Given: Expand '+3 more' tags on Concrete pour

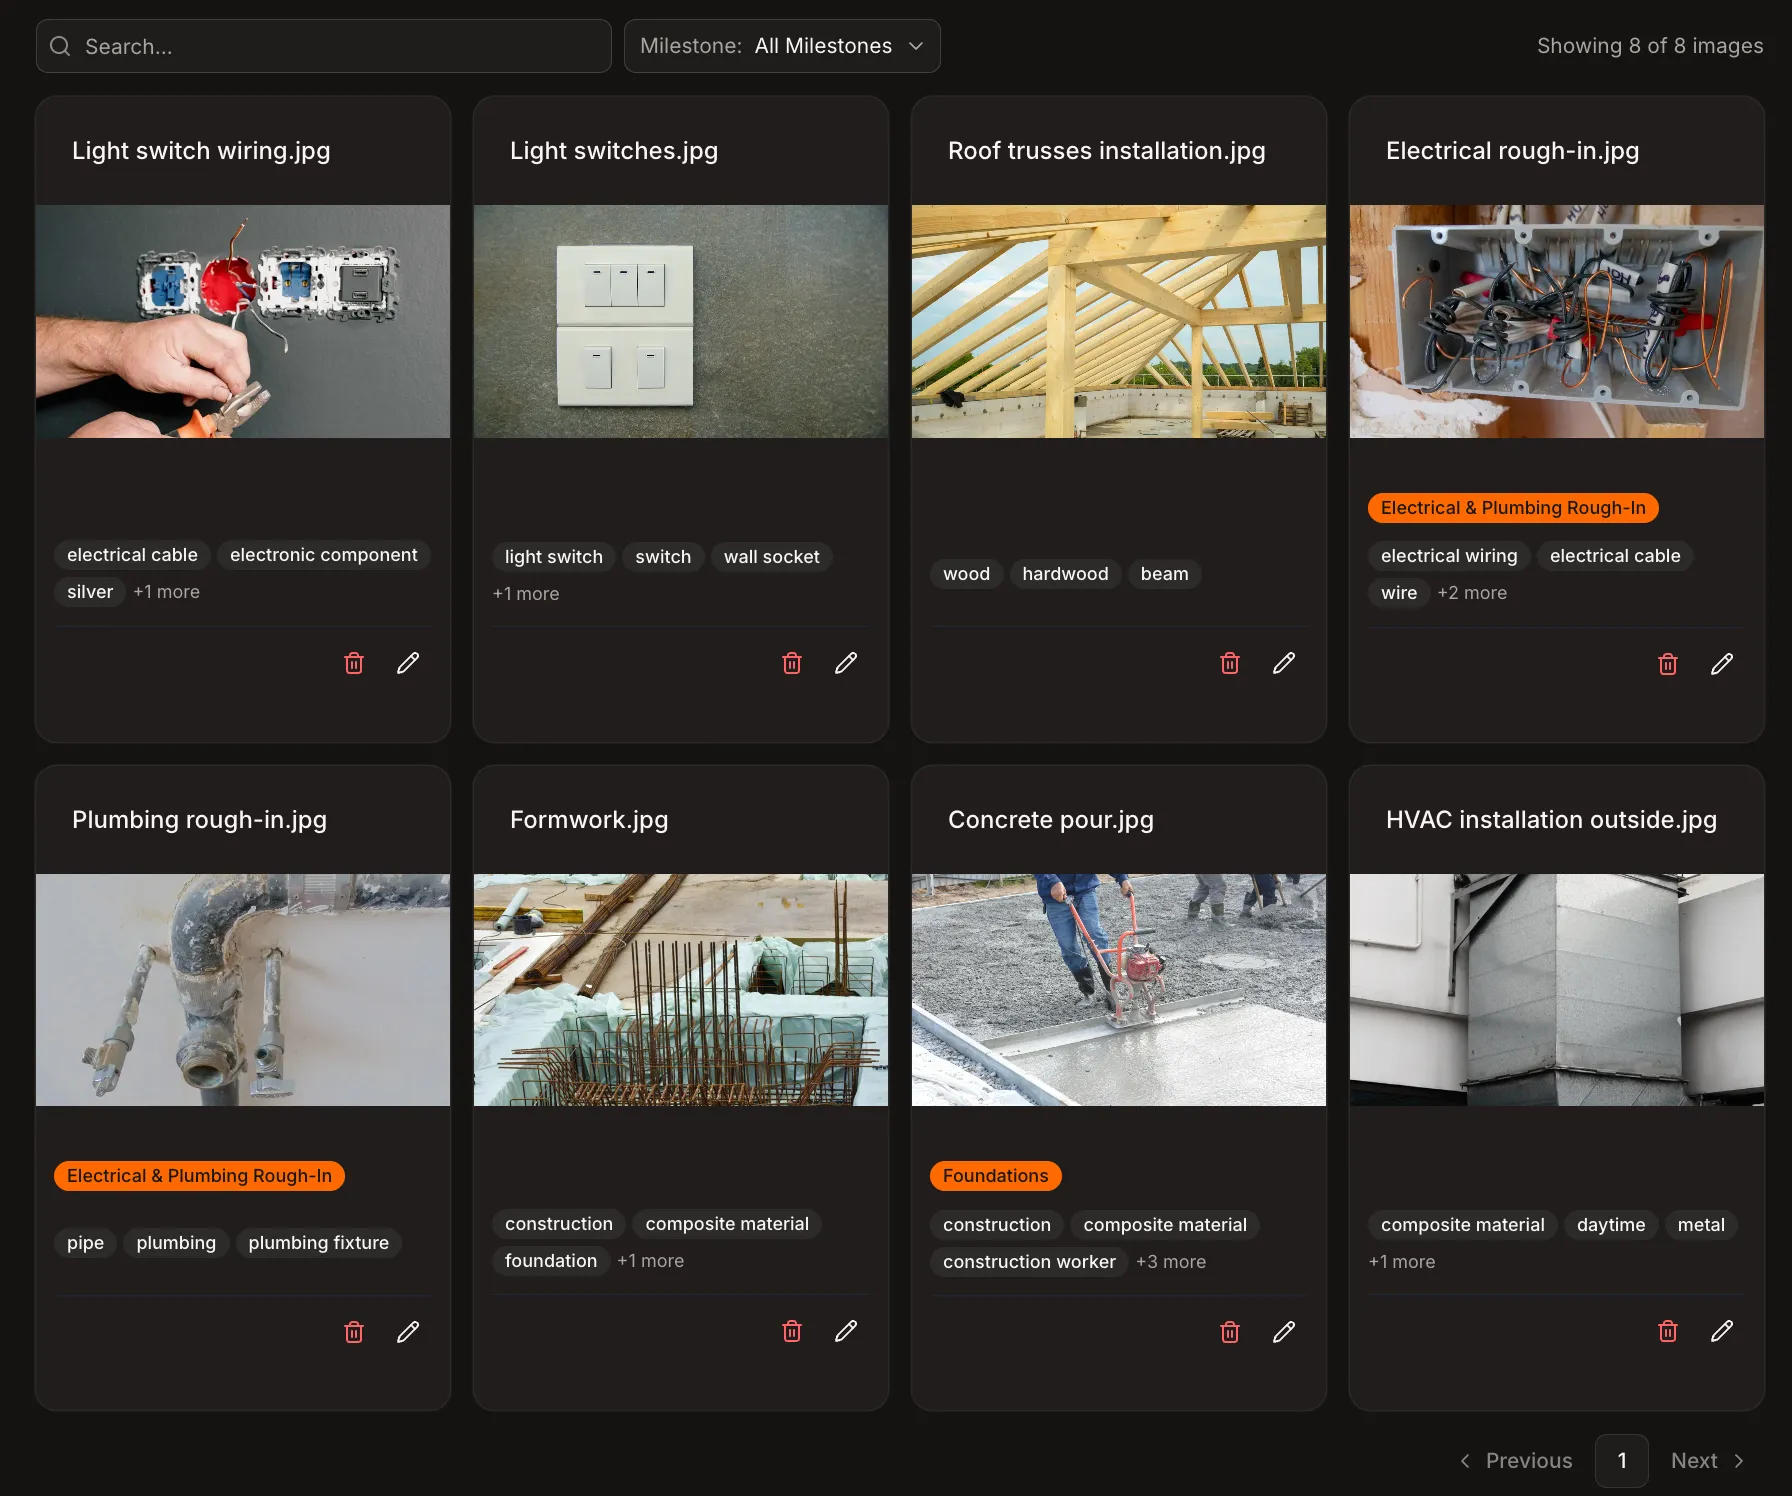Looking at the screenshot, I should tap(1171, 1262).
